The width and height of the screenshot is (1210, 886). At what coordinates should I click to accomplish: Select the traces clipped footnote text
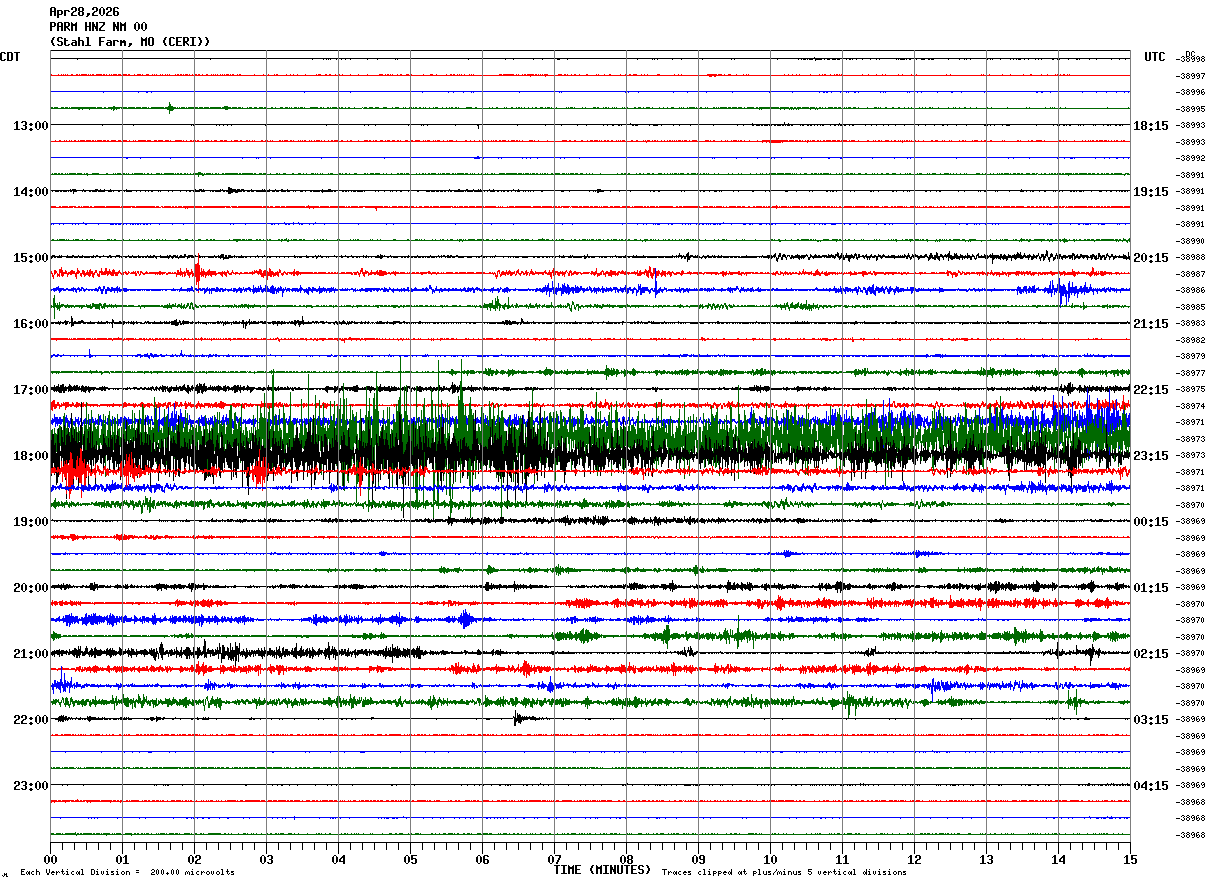click(784, 873)
